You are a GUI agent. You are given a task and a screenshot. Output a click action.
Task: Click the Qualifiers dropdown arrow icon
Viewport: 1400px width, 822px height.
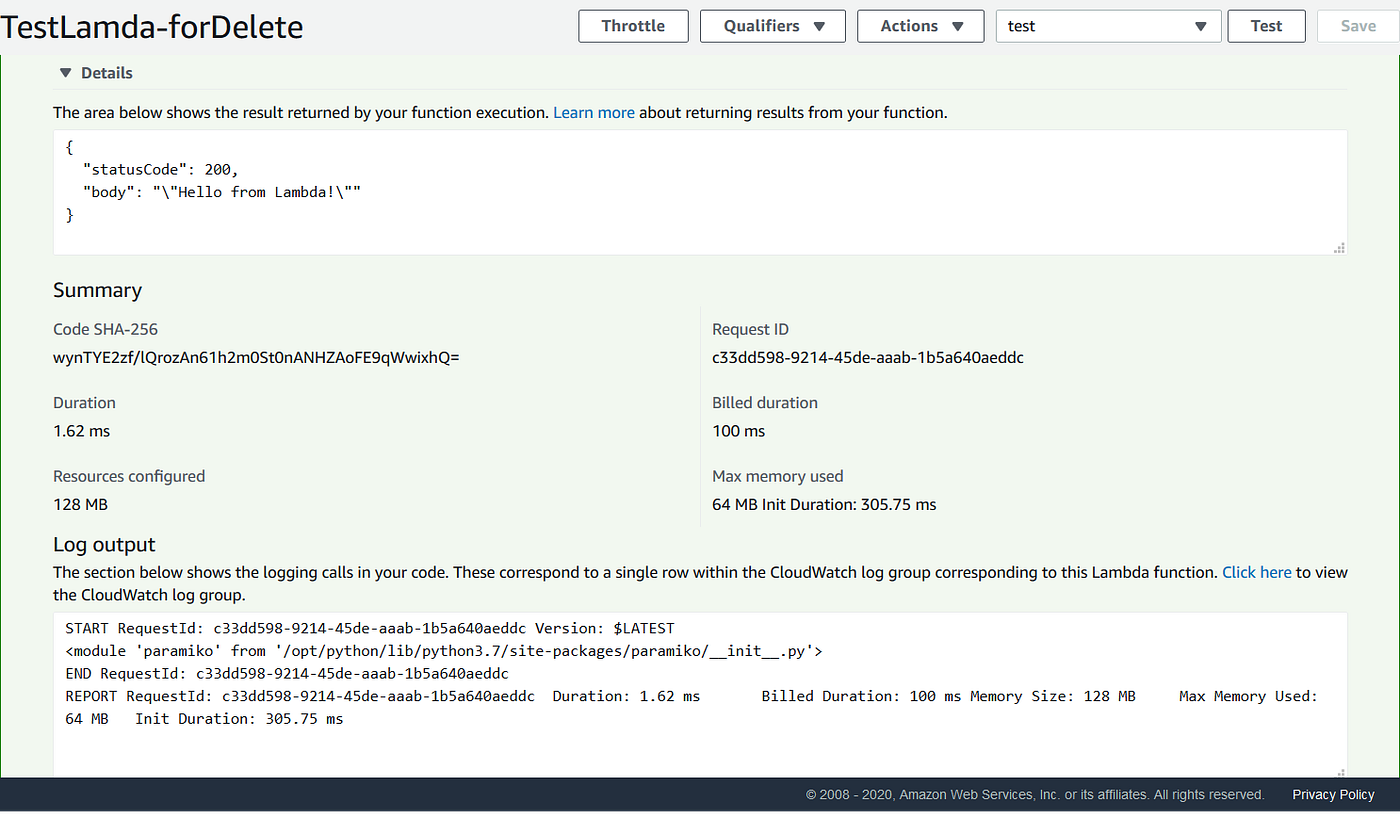tap(819, 27)
